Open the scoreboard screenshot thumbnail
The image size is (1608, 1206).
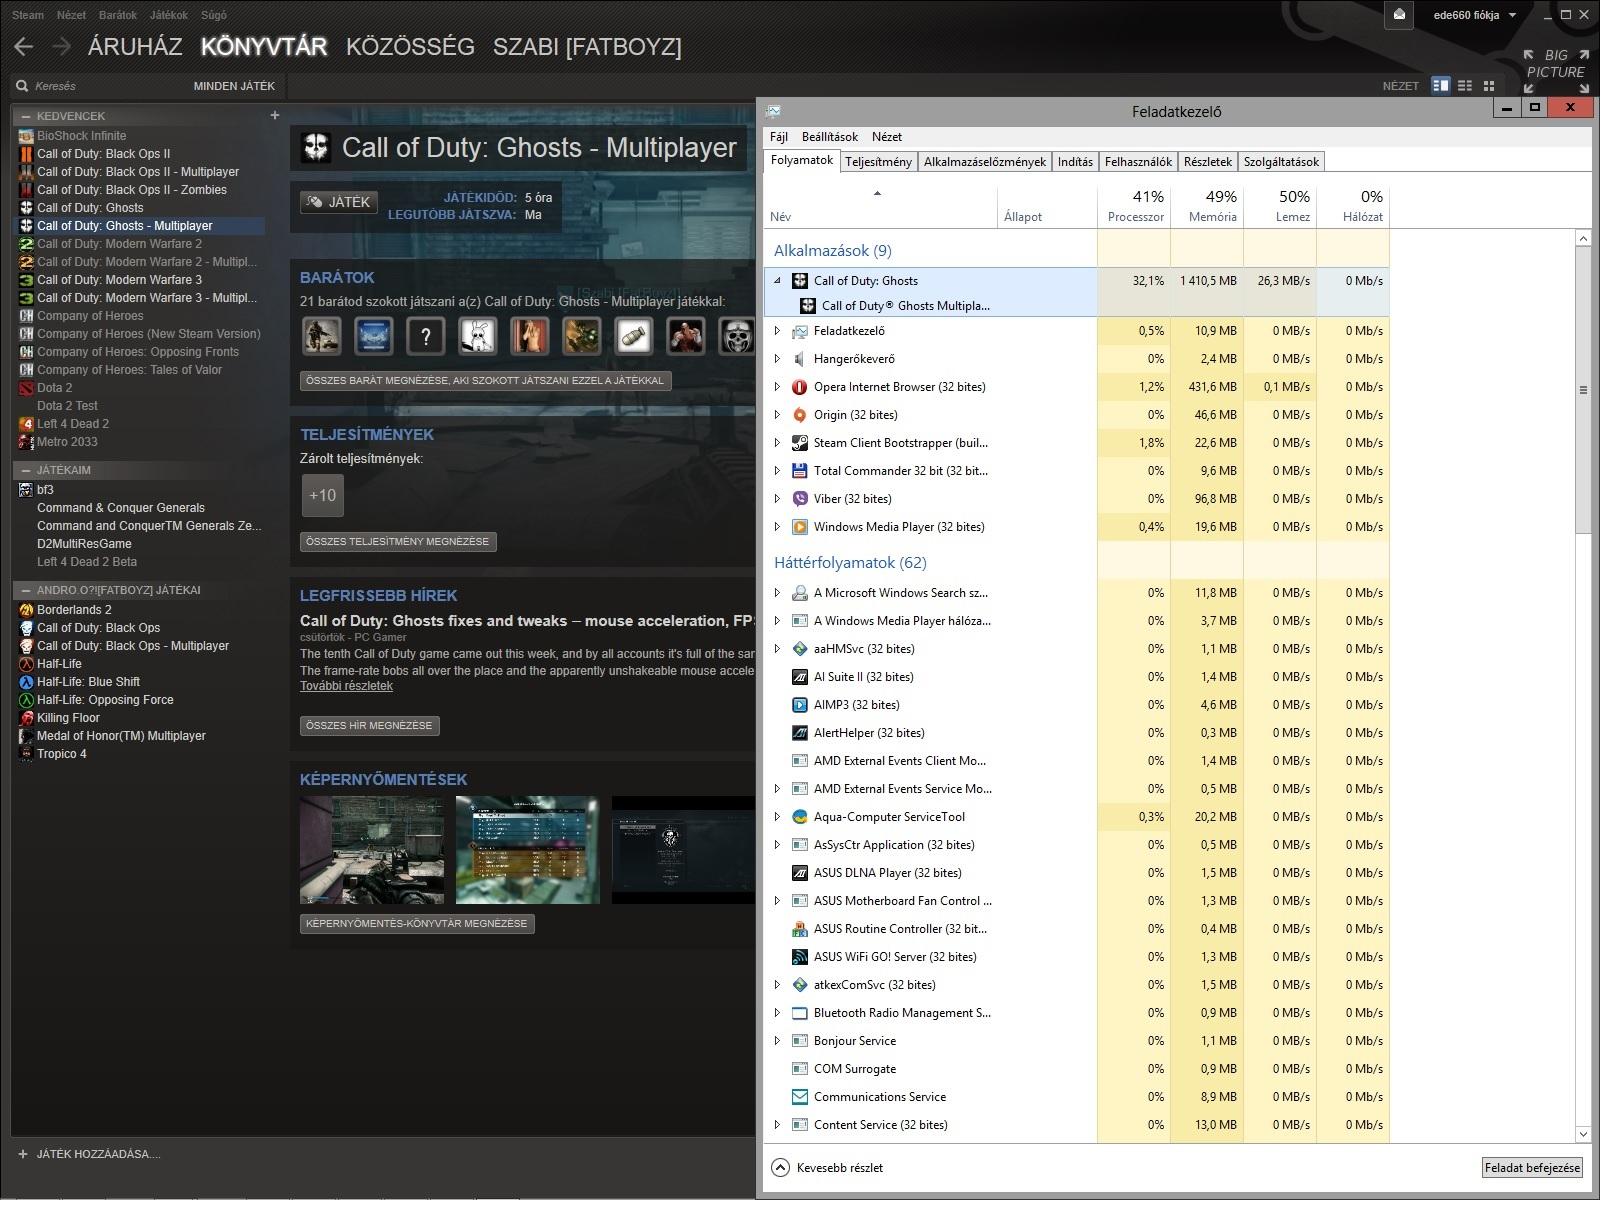pos(528,850)
